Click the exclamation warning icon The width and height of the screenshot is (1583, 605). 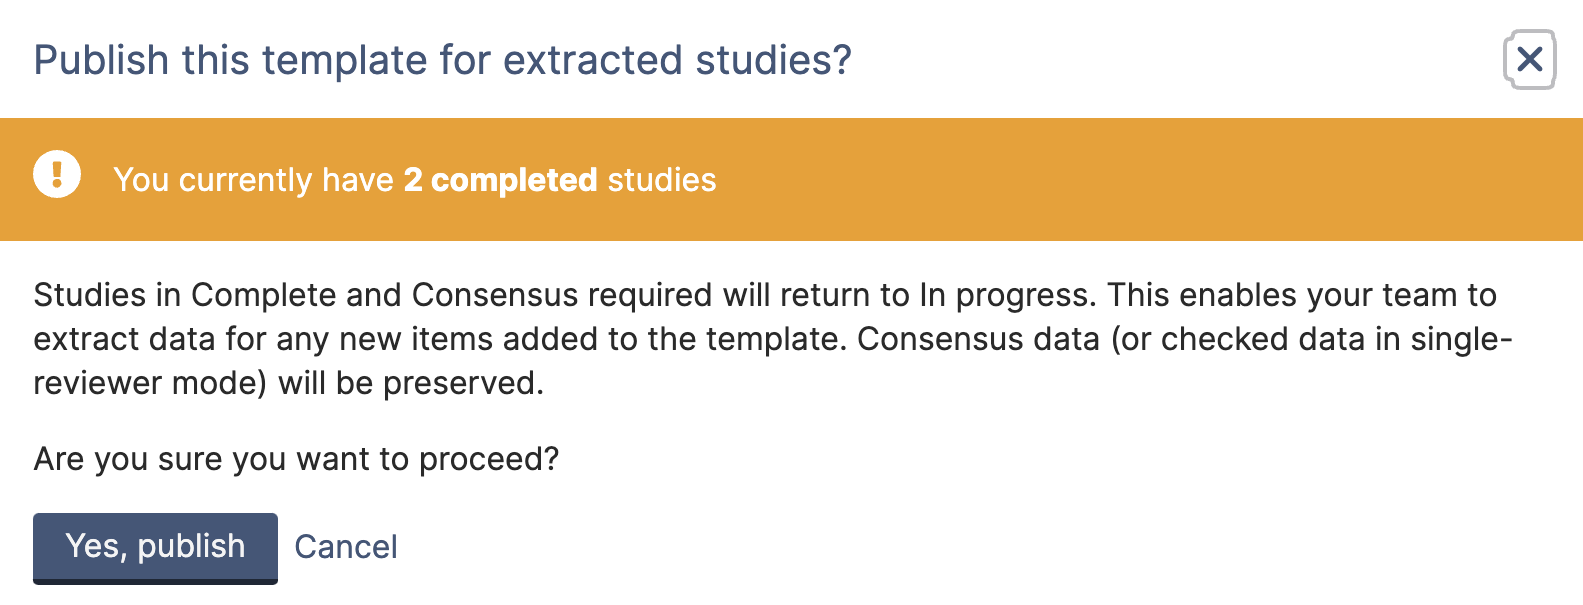click(57, 174)
